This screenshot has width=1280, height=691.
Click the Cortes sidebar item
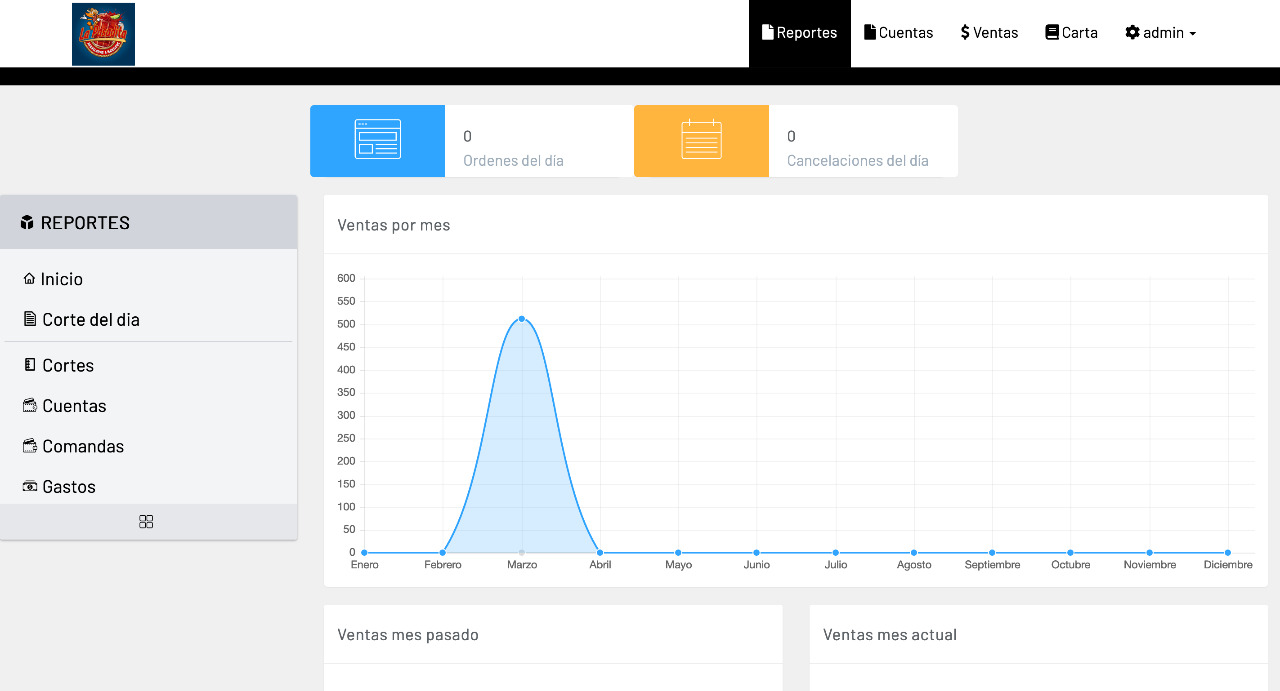[67, 366]
